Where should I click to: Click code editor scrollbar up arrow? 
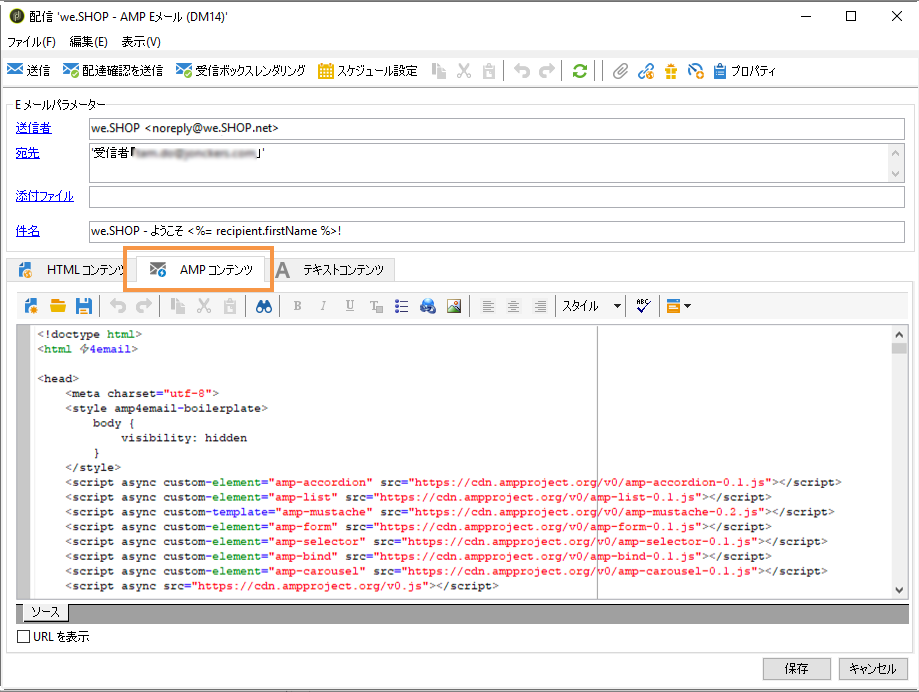pos(899,335)
